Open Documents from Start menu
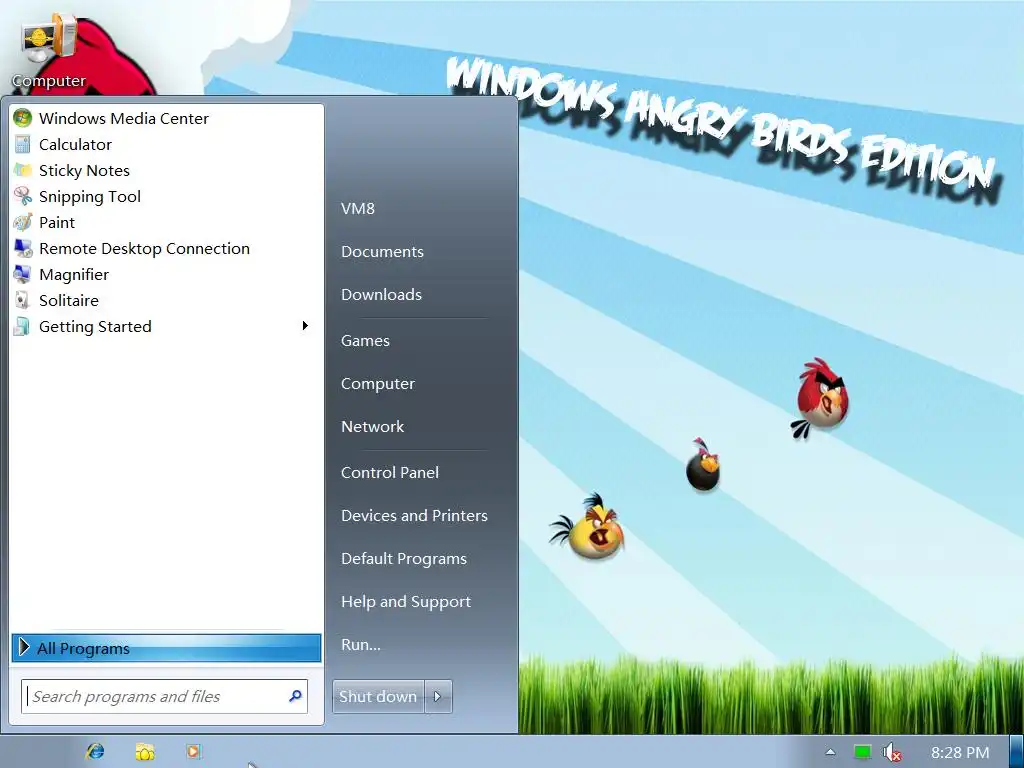 click(382, 251)
